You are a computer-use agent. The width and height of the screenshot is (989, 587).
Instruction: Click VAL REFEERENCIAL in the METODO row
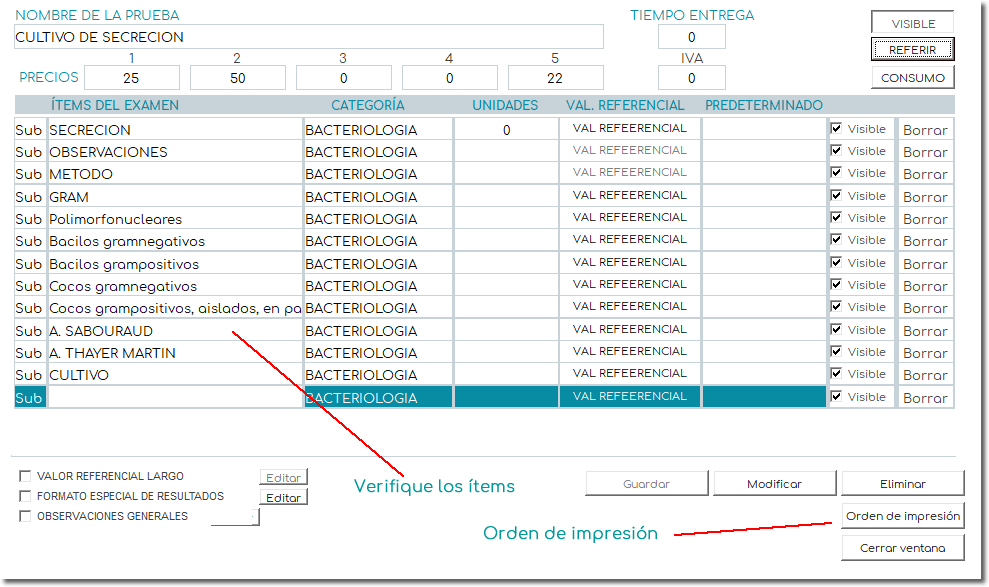coord(629,173)
